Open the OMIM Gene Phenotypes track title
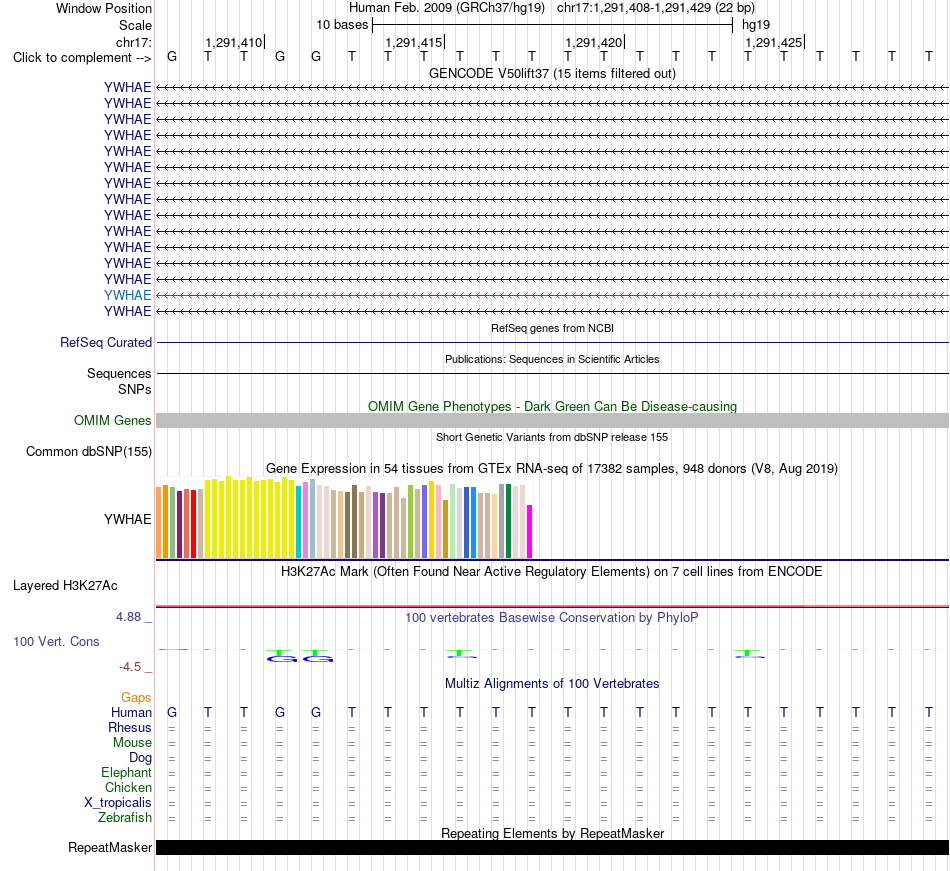The image size is (950, 871). pyautogui.click(x=552, y=406)
